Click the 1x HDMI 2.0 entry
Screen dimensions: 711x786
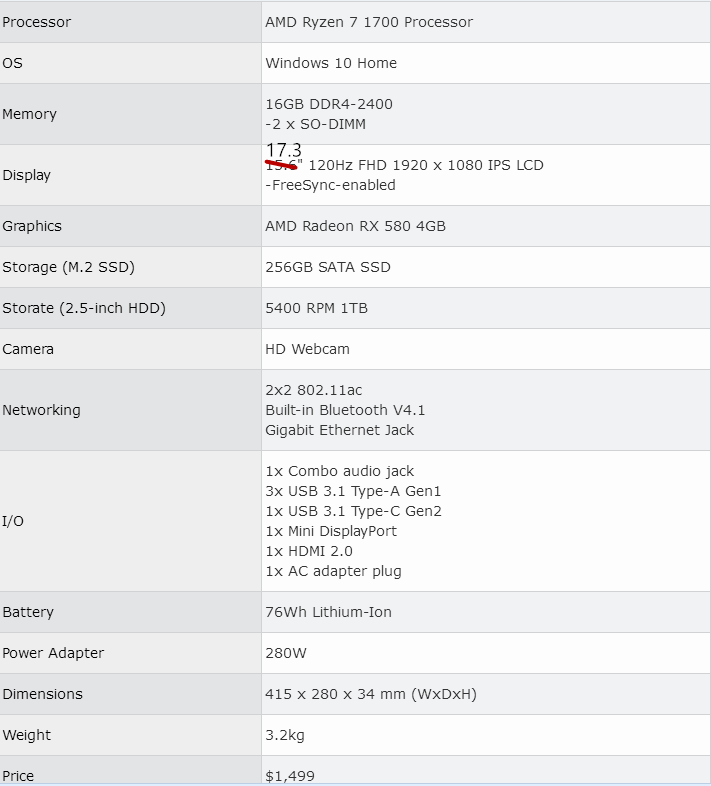[309, 551]
